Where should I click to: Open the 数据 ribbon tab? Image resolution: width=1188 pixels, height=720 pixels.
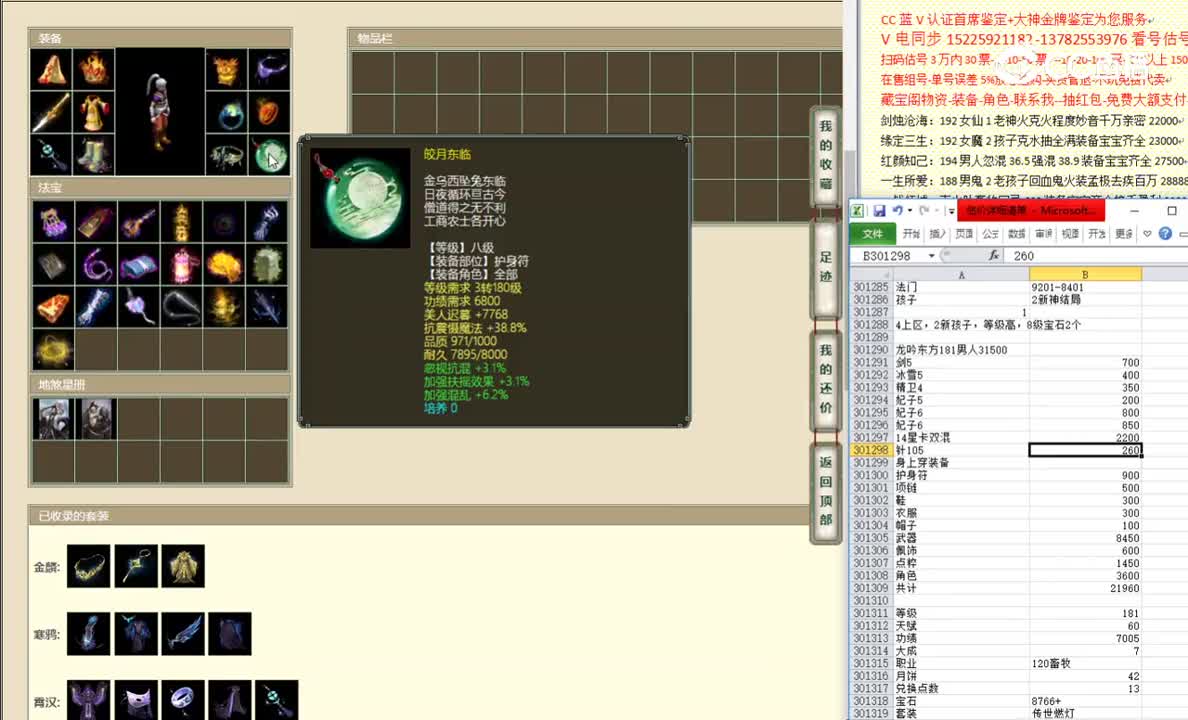(1013, 233)
